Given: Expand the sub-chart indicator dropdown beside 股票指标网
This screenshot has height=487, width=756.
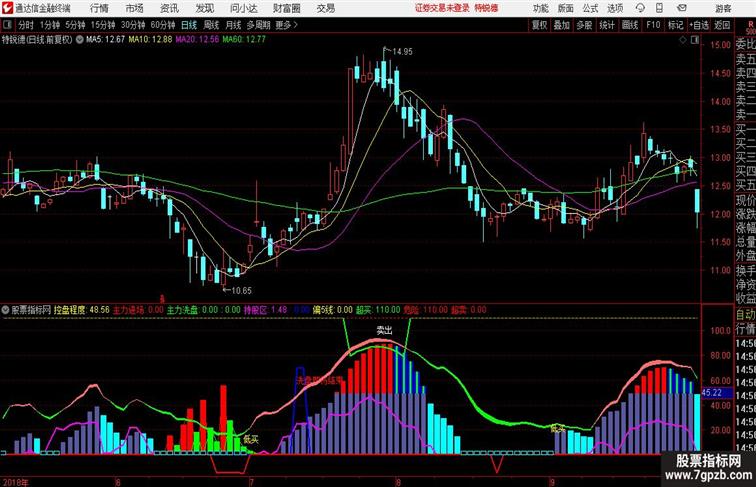Looking at the screenshot, I should pos(5,310).
